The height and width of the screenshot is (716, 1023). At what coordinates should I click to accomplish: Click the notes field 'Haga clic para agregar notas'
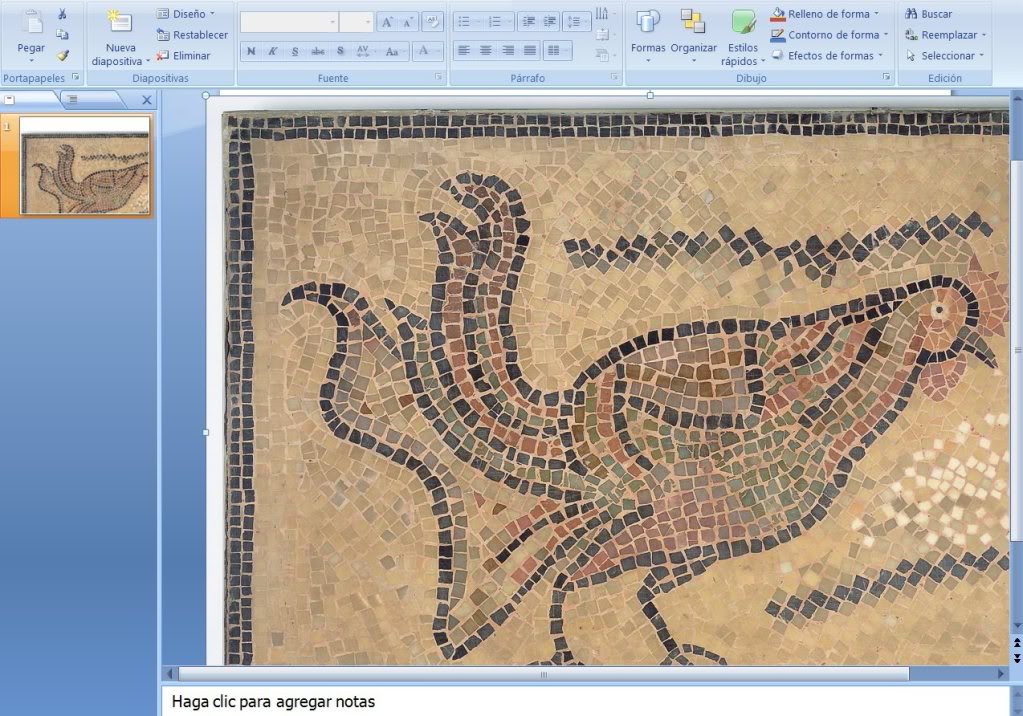click(273, 702)
